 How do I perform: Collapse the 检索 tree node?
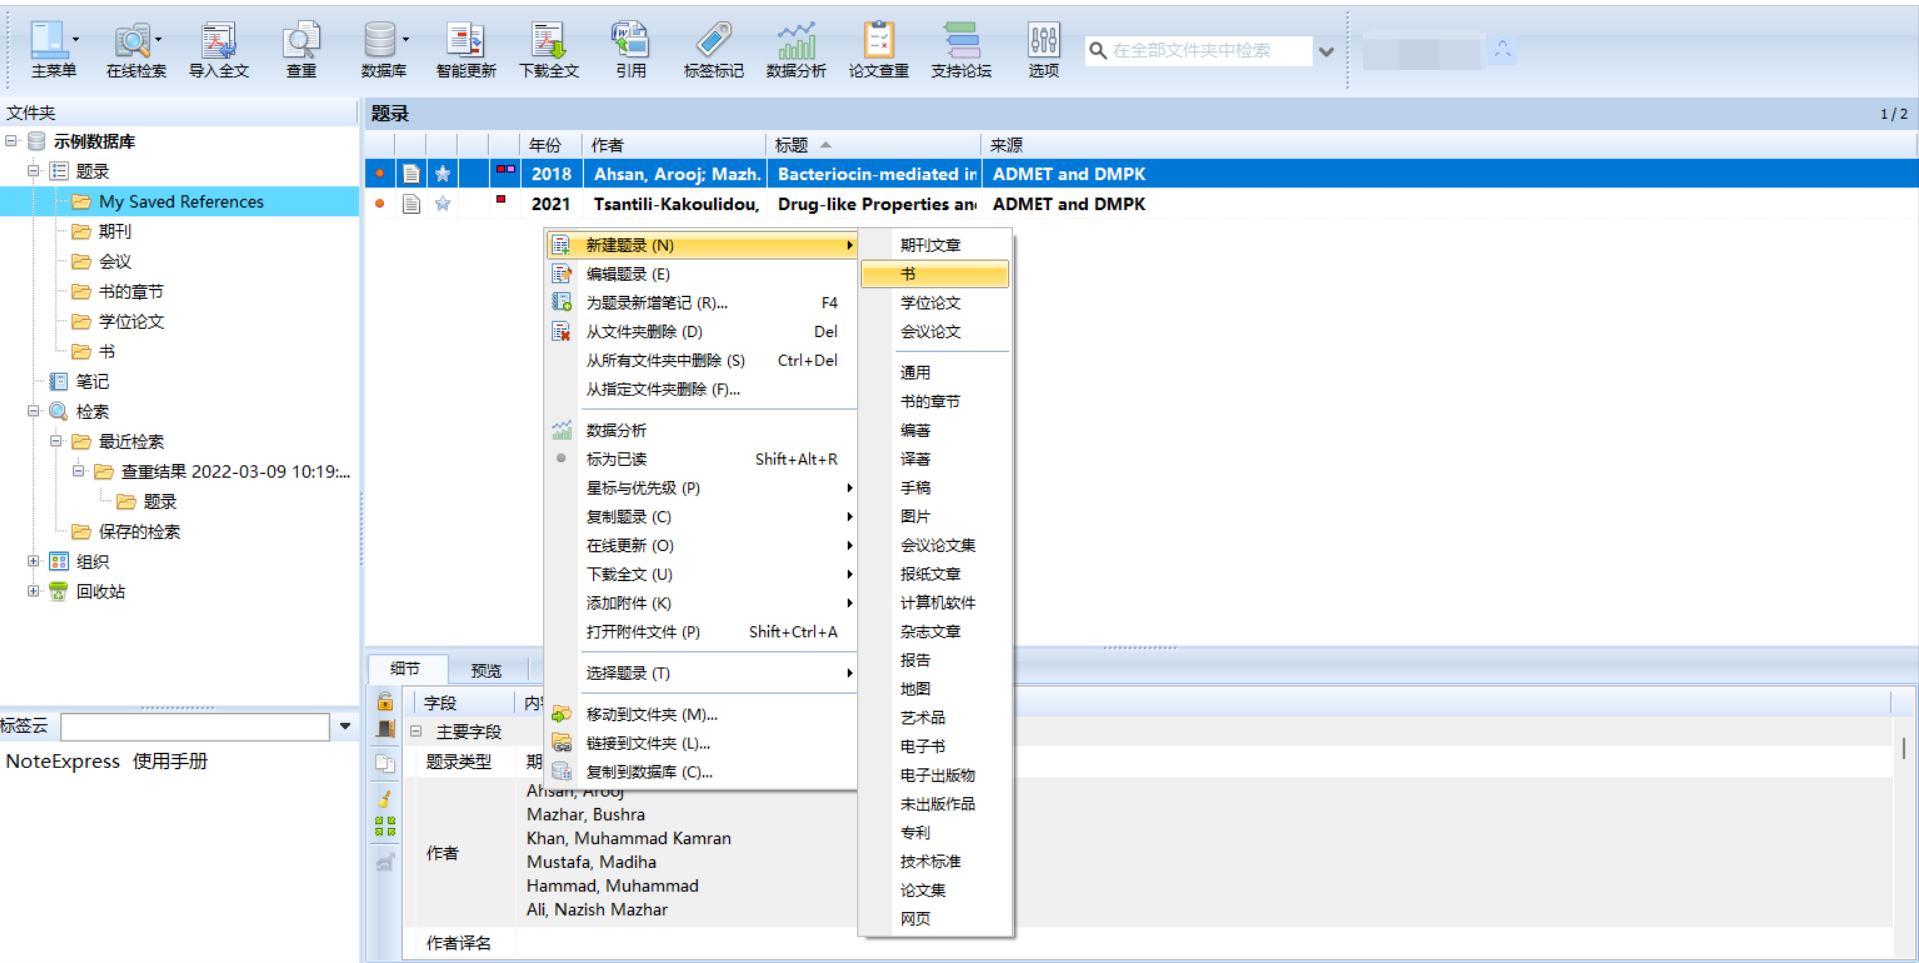(x=33, y=411)
